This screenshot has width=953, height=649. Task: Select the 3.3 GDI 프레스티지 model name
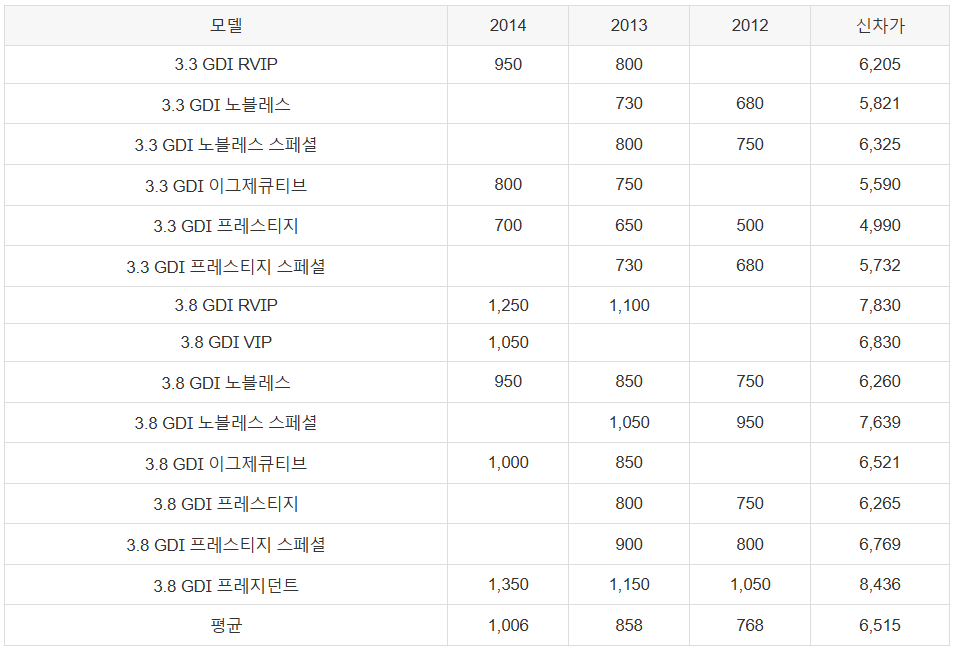(x=225, y=226)
